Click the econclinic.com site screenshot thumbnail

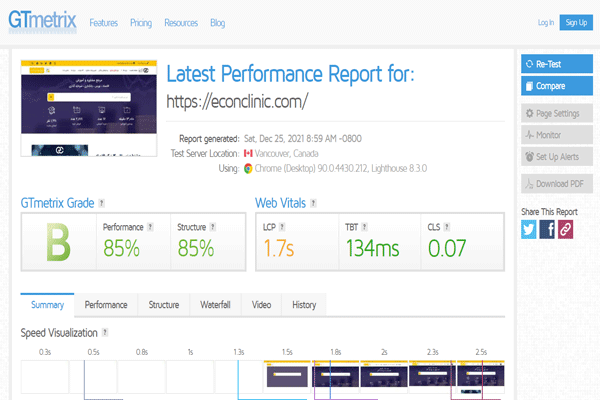[x=86, y=108]
